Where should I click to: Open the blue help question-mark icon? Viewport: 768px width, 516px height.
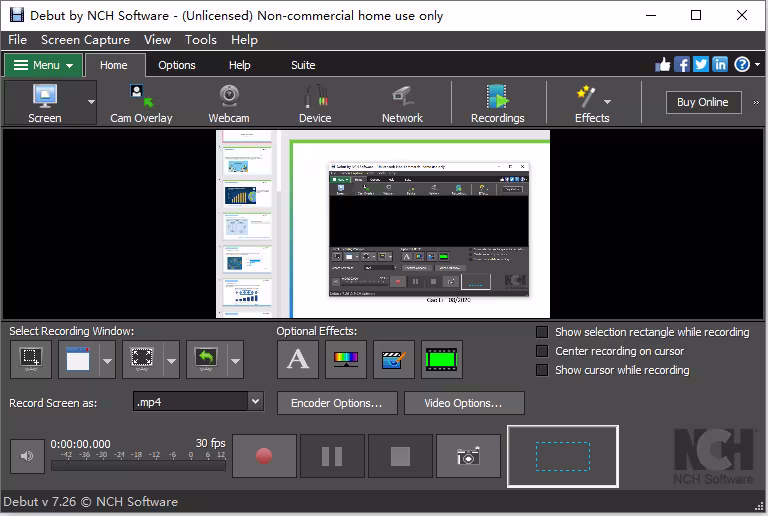(742, 65)
